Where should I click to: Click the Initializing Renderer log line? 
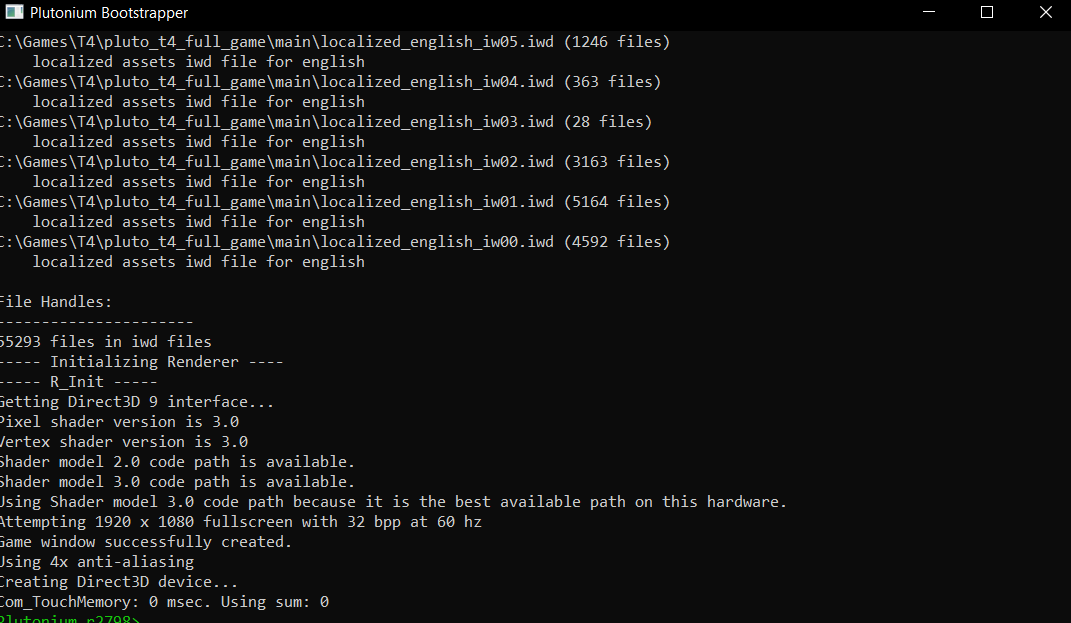[x=141, y=362]
